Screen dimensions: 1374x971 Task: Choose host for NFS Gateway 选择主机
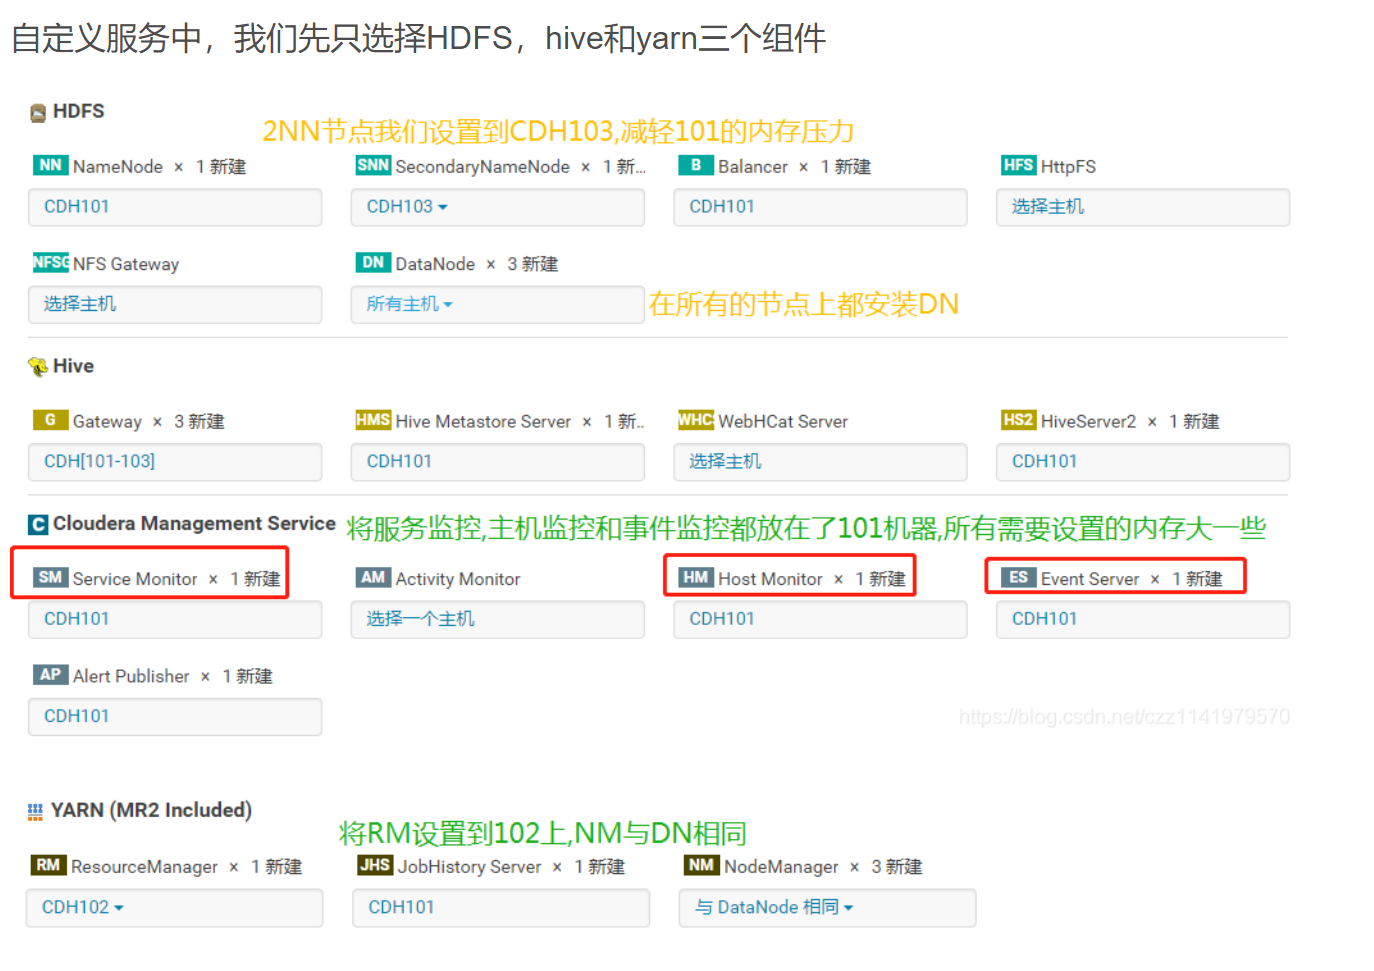[175, 304]
